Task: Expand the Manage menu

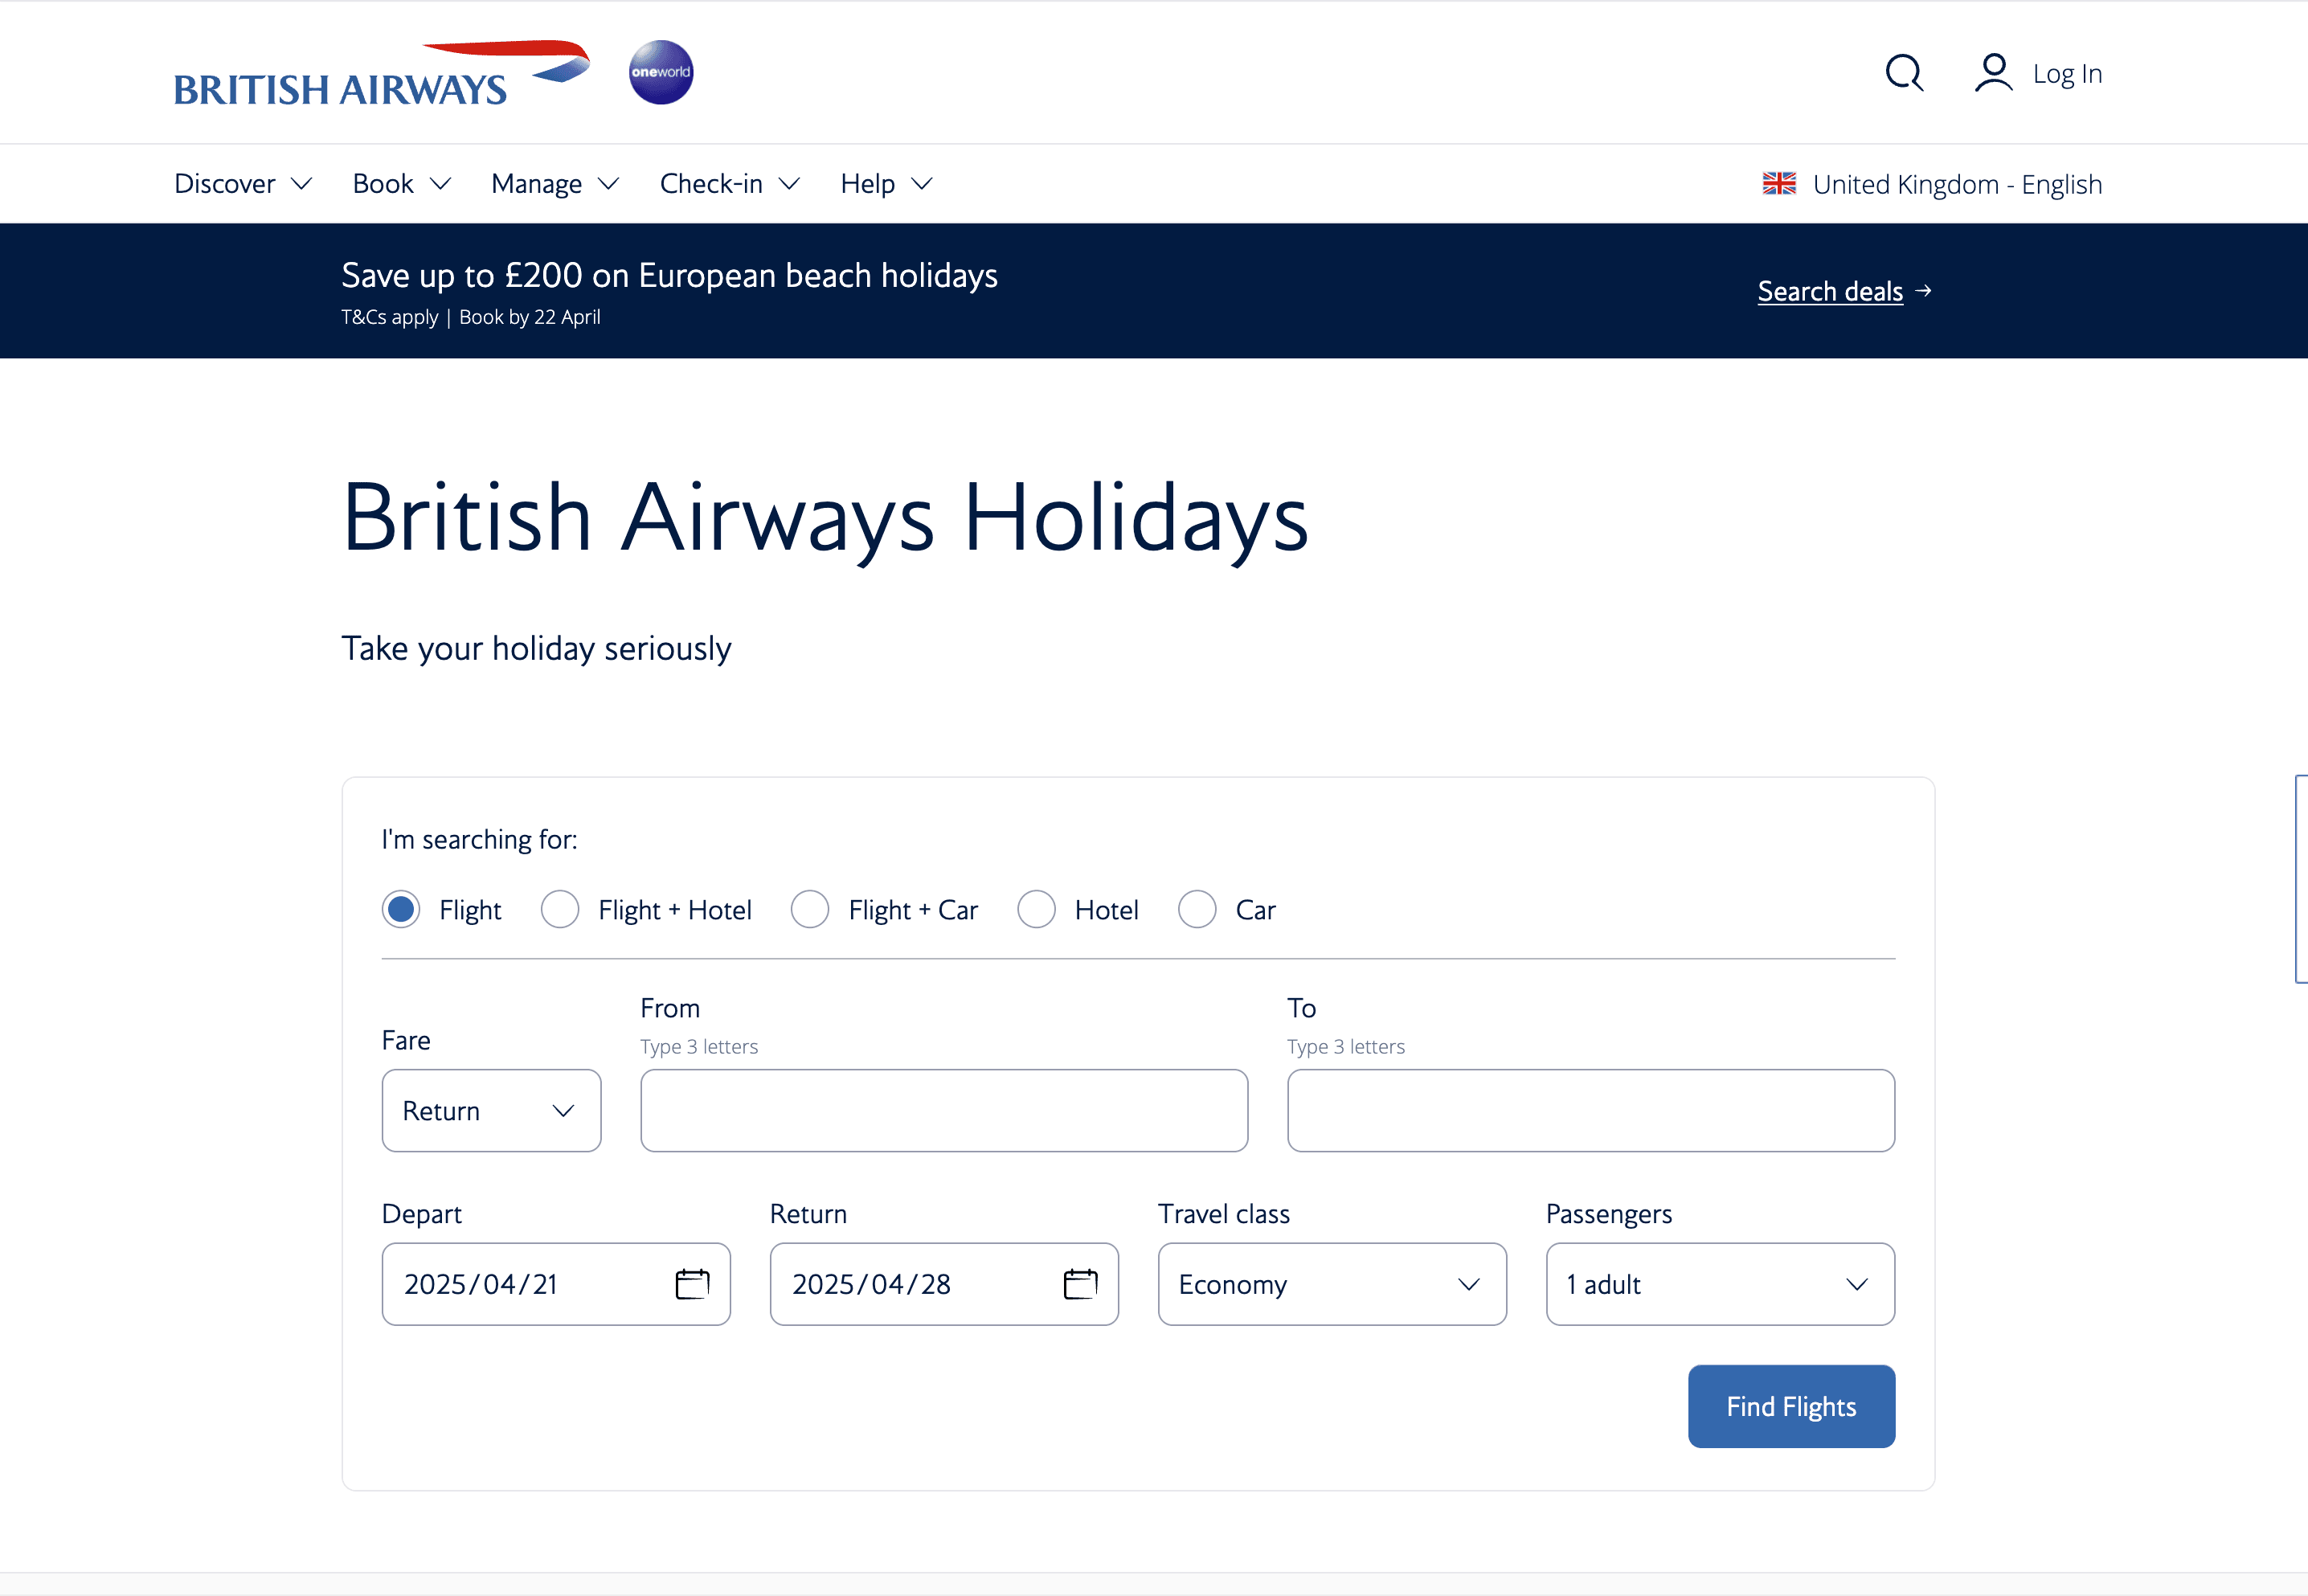Action: tap(555, 184)
